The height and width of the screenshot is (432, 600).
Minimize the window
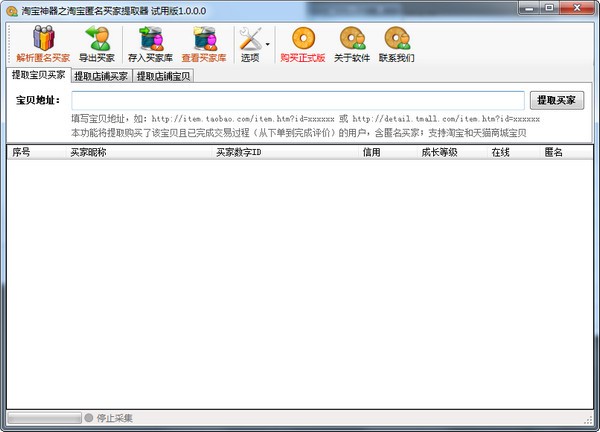pyautogui.click(x=530, y=8)
